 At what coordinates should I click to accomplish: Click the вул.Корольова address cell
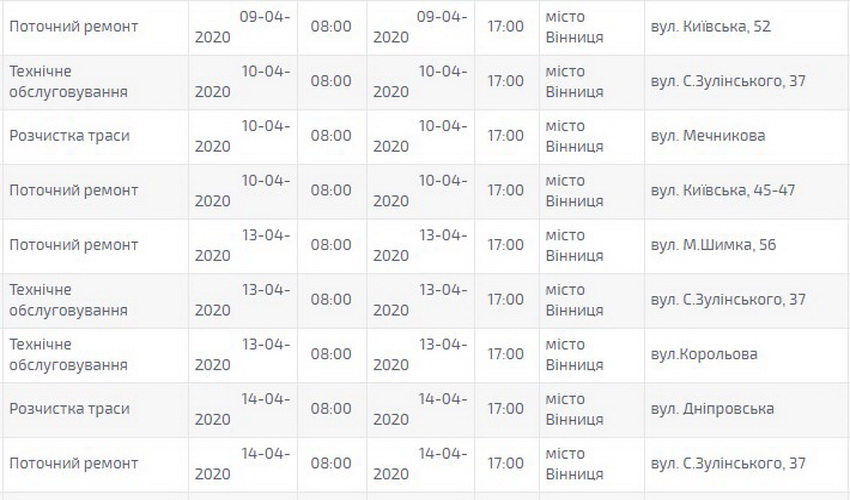click(704, 354)
